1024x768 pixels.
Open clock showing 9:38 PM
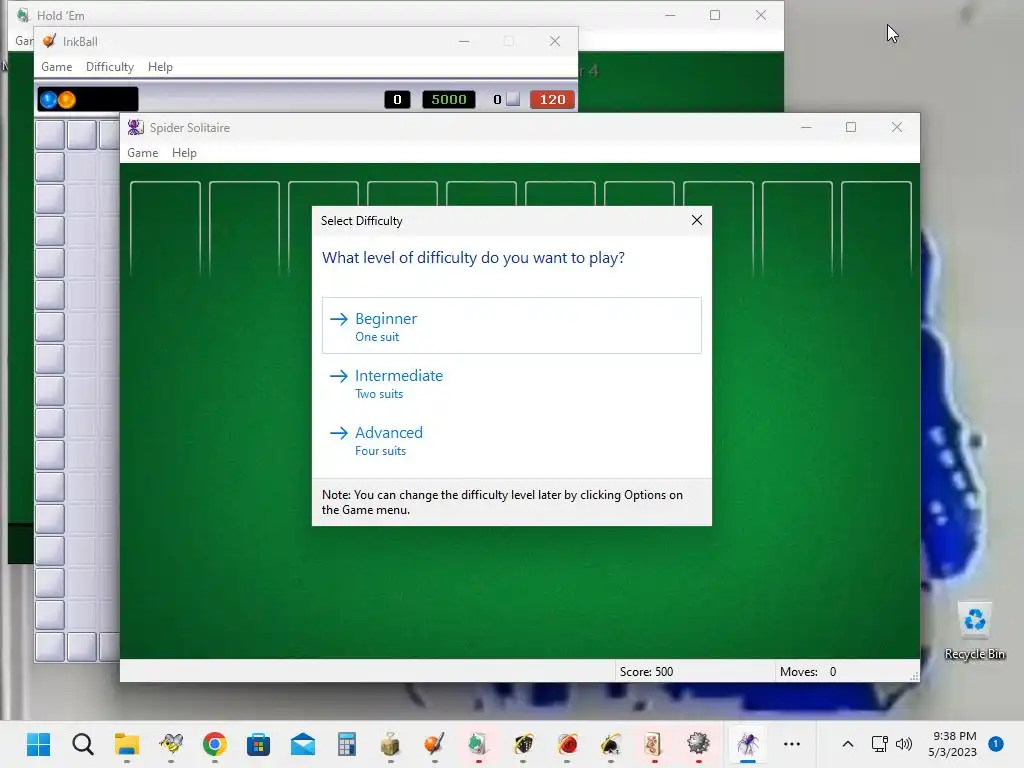(953, 744)
